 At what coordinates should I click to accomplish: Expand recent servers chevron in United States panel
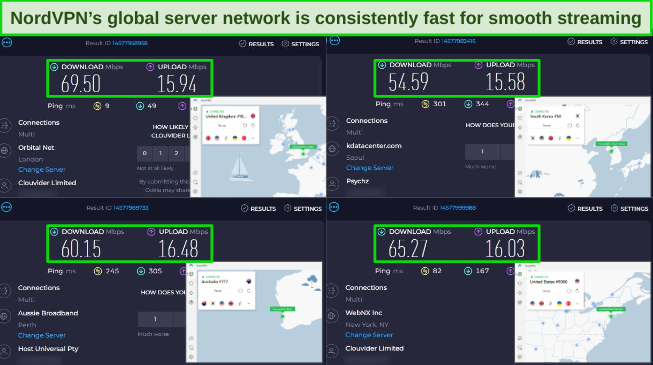(x=577, y=304)
